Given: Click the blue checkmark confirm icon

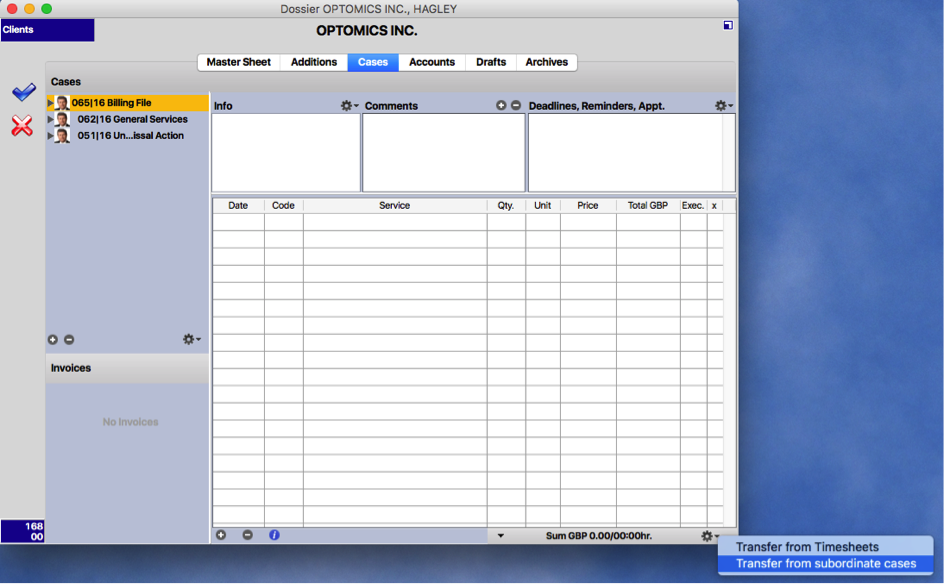Looking at the screenshot, I should pyautogui.click(x=22, y=93).
